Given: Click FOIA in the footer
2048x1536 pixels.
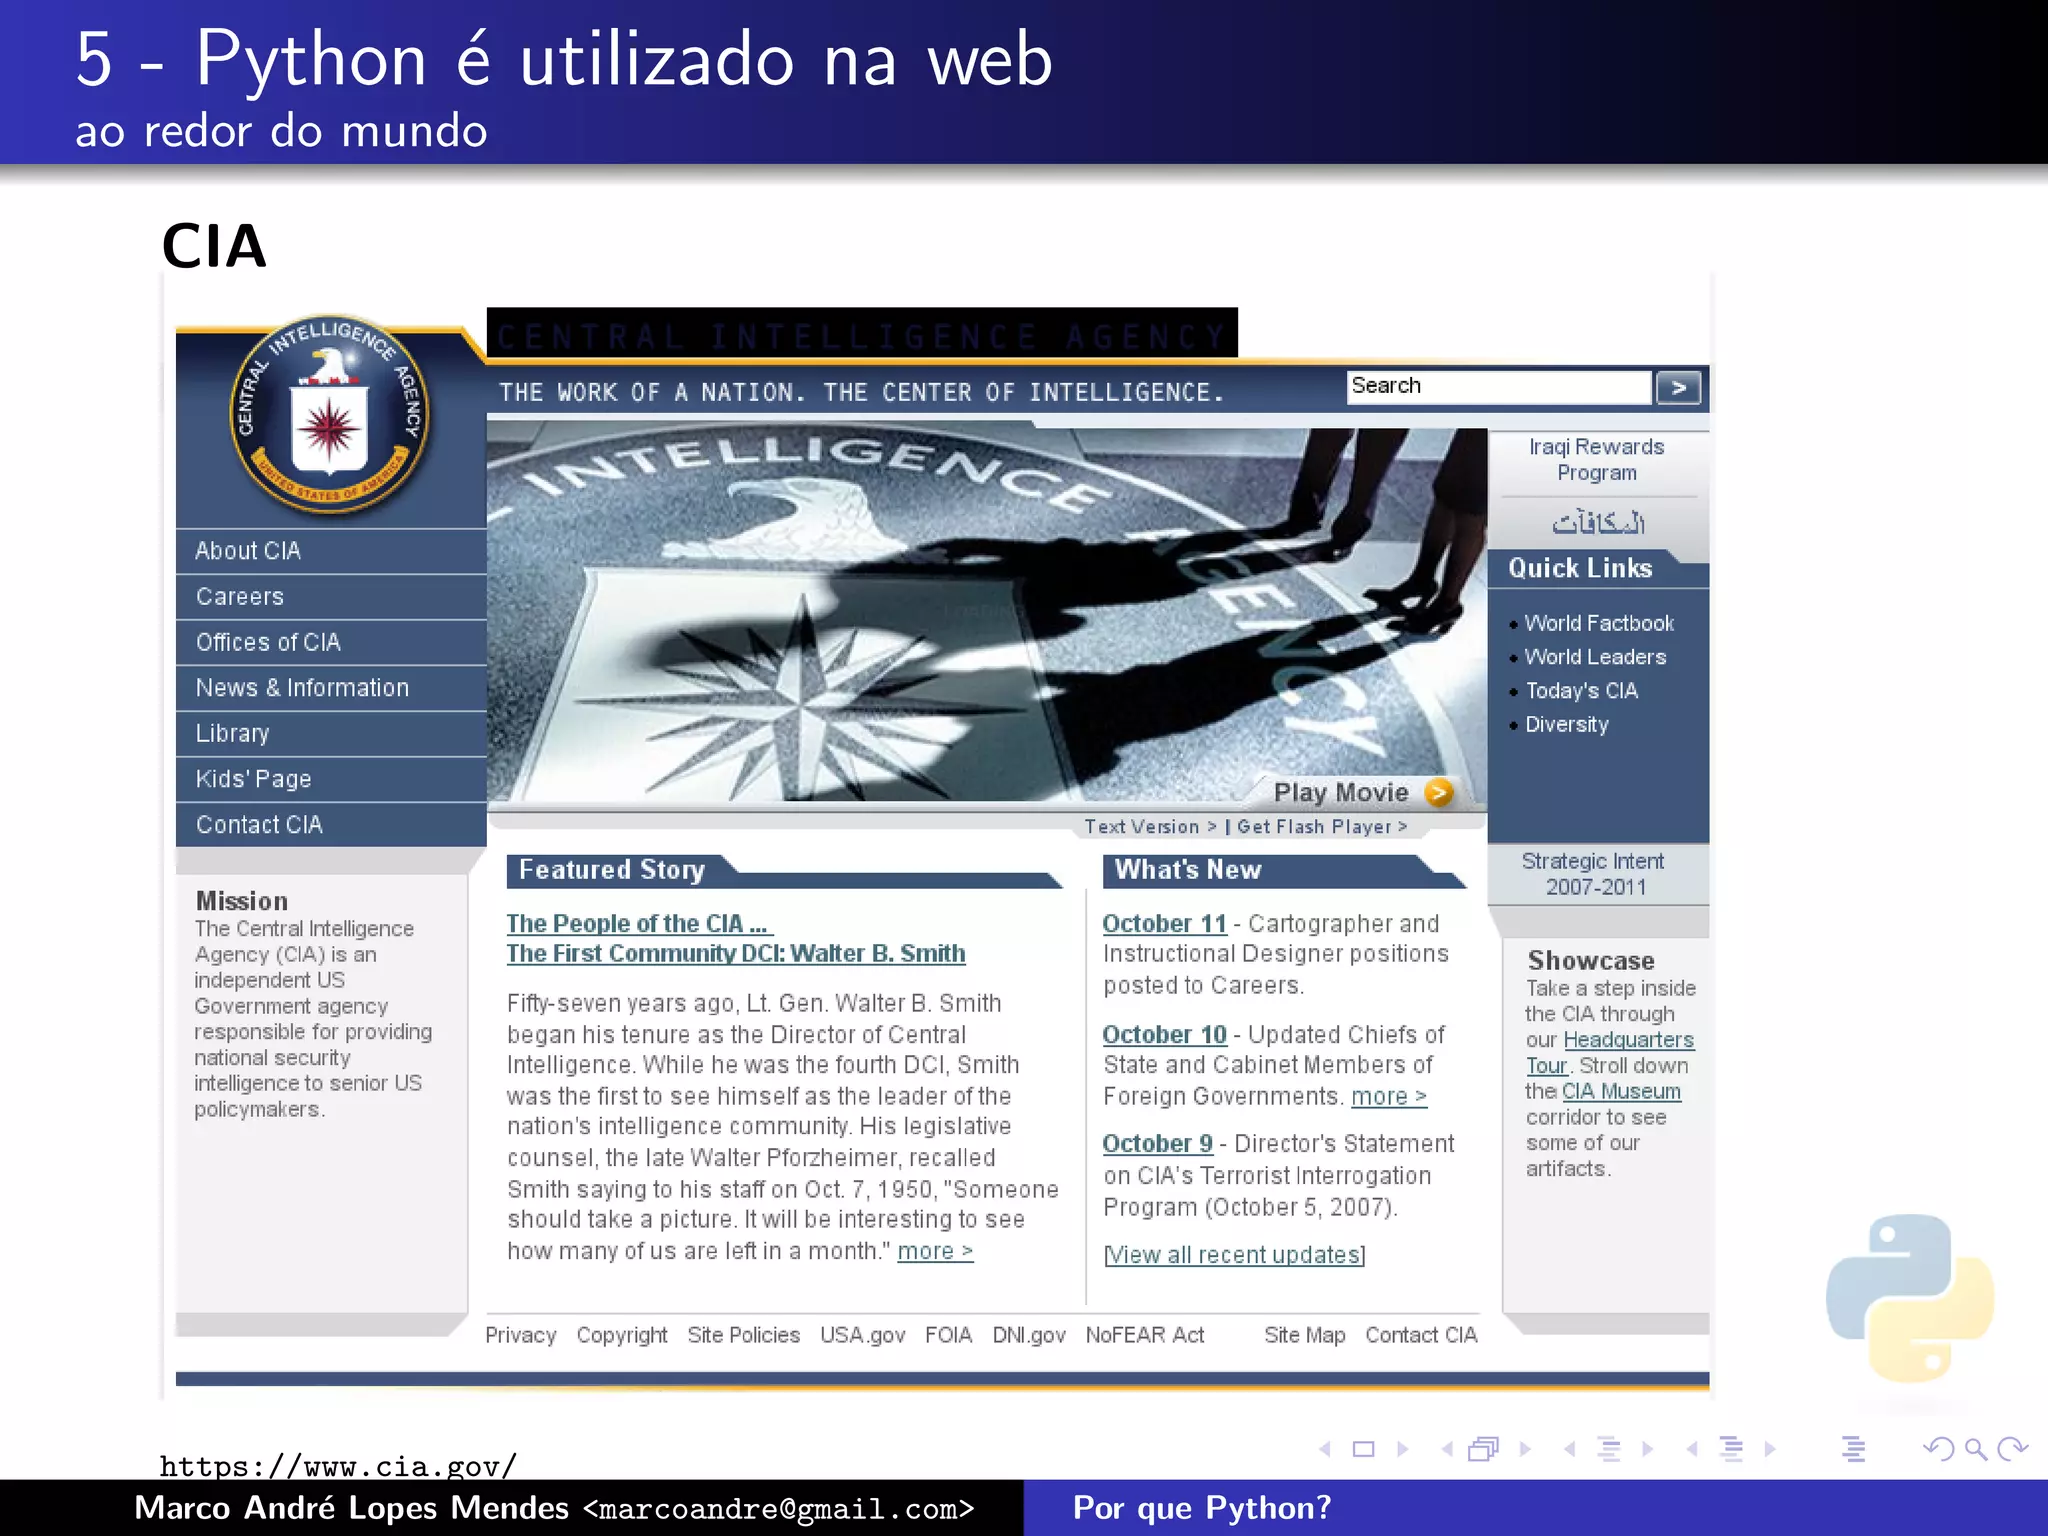Looking at the screenshot, I should coord(949,1336).
